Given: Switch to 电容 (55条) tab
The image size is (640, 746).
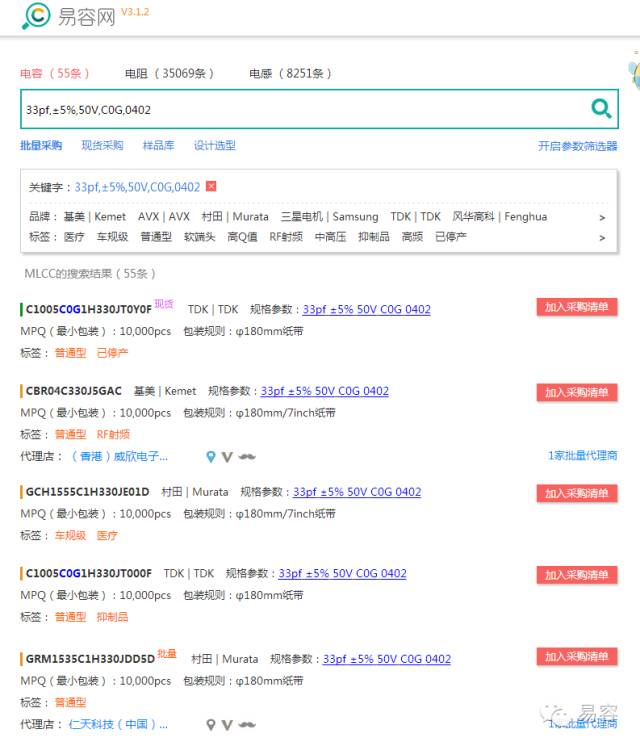Looking at the screenshot, I should tap(55, 73).
